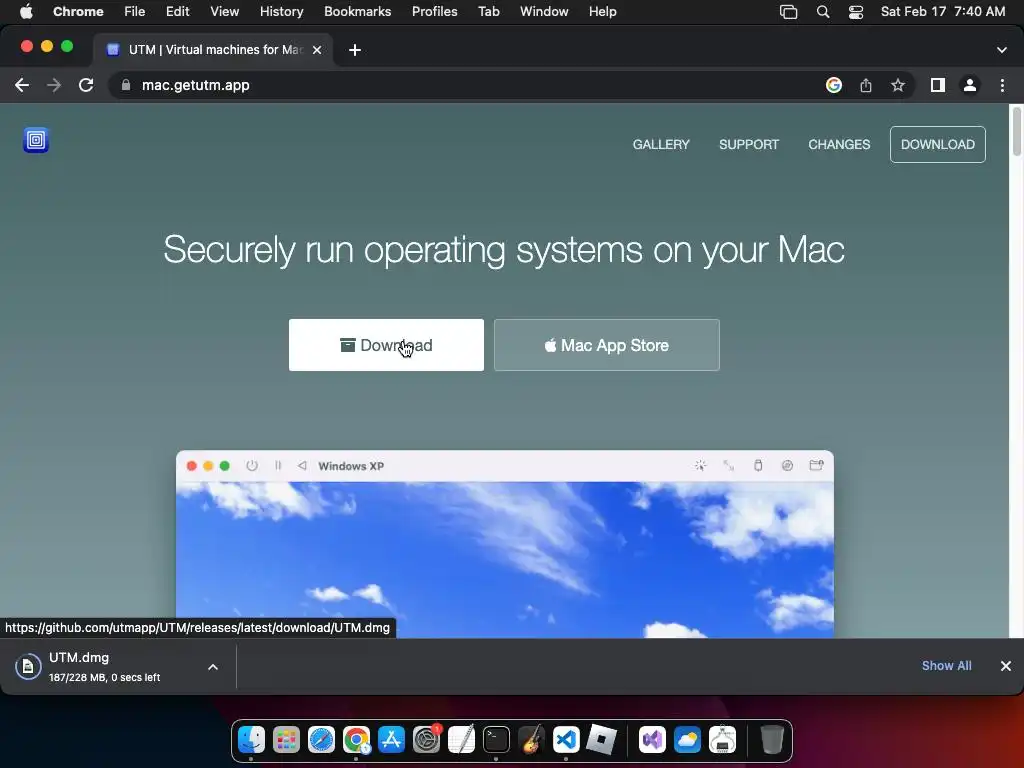Go back to the previous page
The height and width of the screenshot is (768, 1024).
(22, 85)
